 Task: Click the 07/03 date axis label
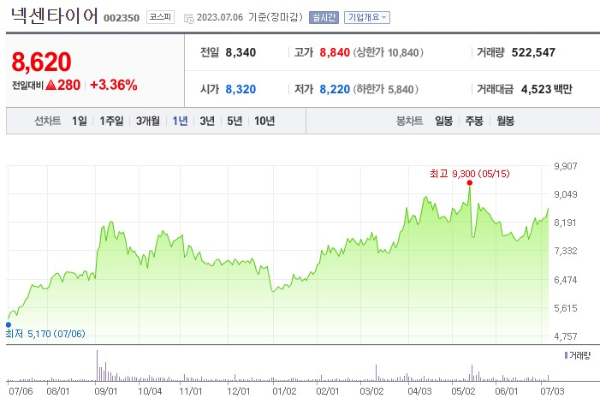[552, 391]
